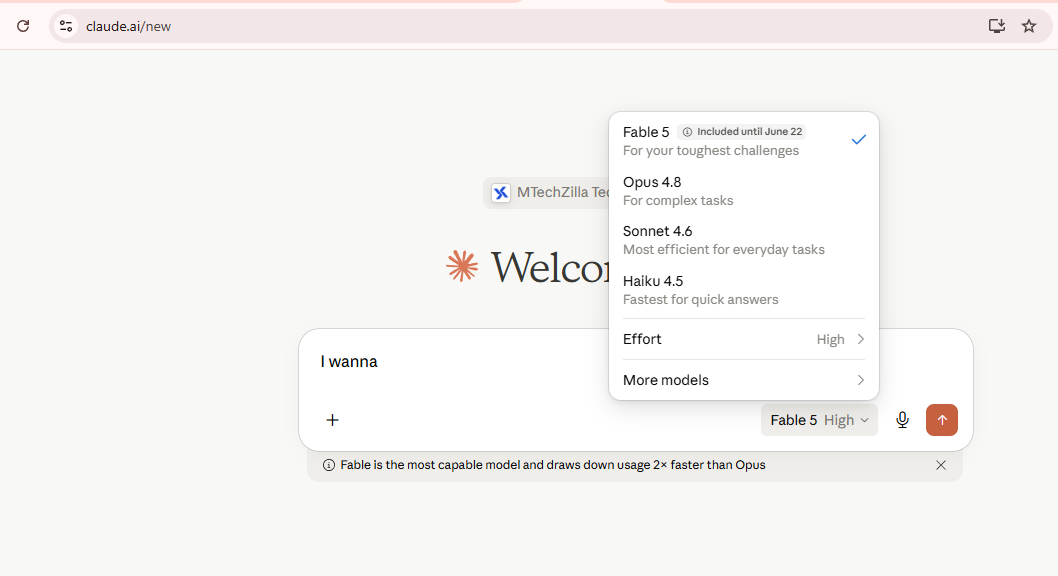1058x576 pixels.
Task: Click the orange Claude starburst logo
Action: tap(462, 266)
